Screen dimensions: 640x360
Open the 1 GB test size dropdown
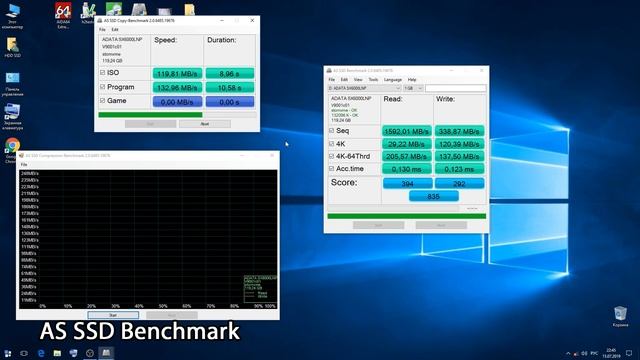point(413,88)
